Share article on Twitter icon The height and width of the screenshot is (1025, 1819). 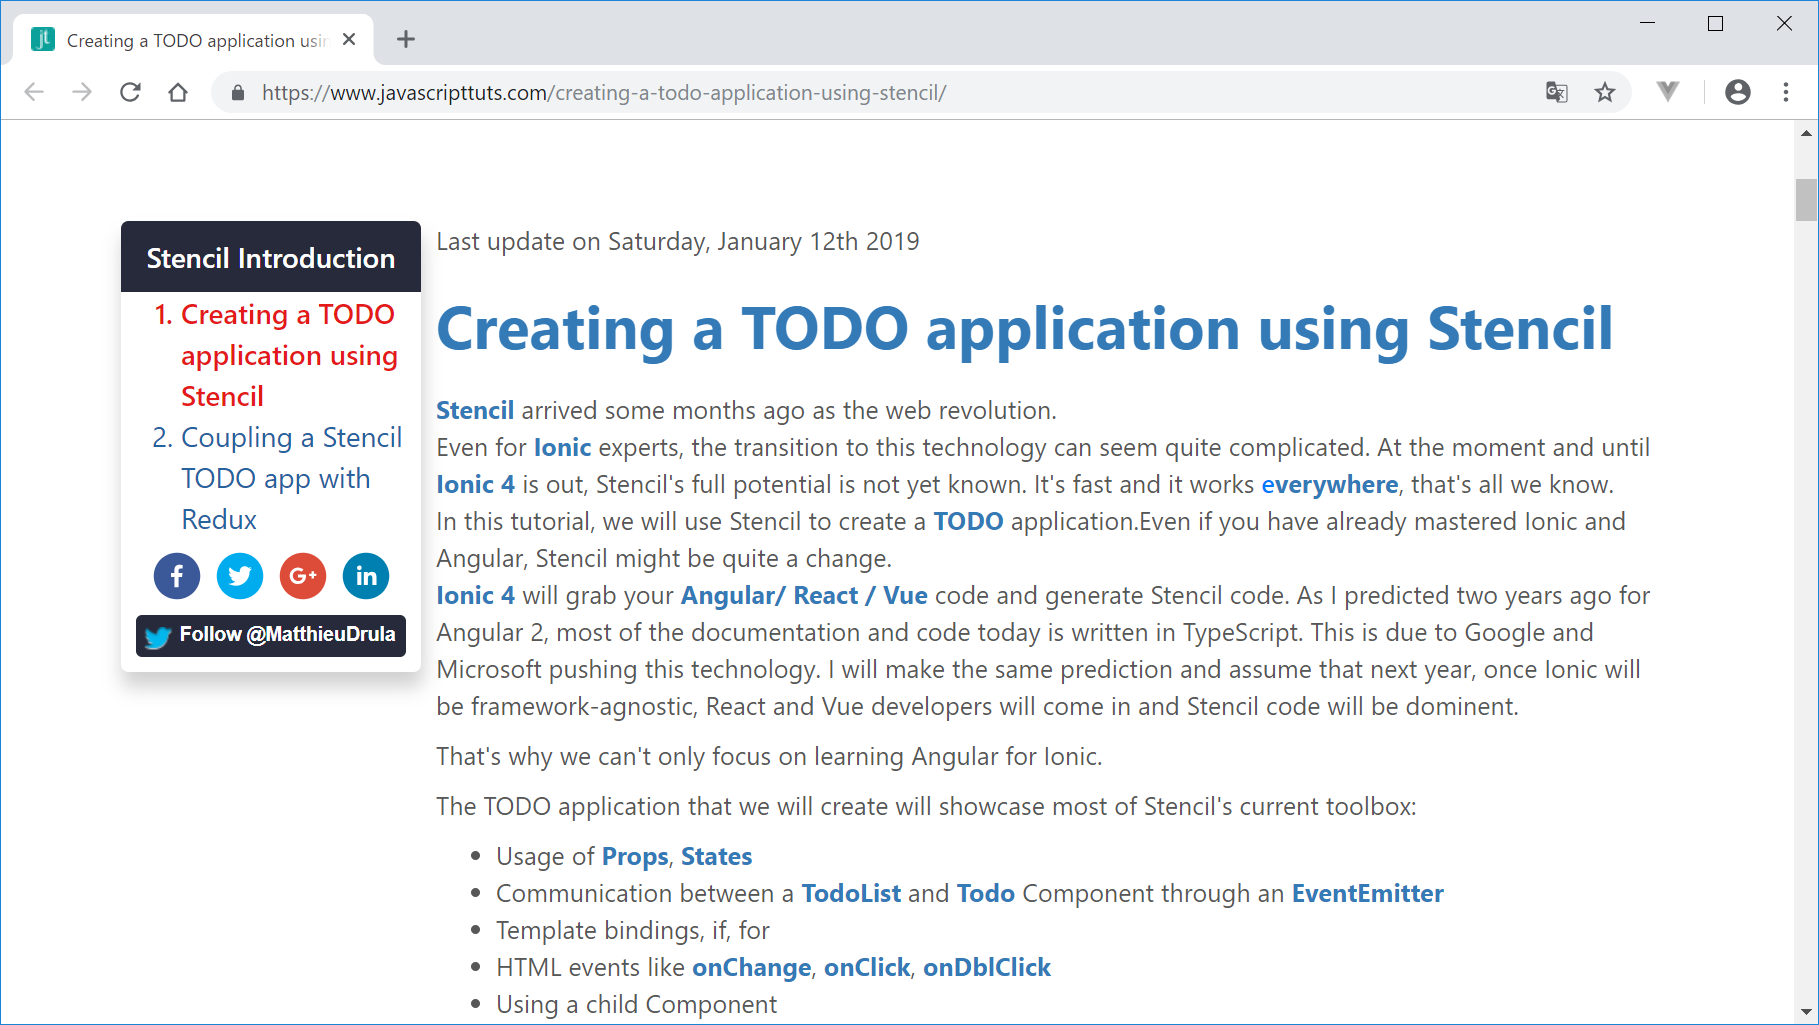click(x=240, y=576)
